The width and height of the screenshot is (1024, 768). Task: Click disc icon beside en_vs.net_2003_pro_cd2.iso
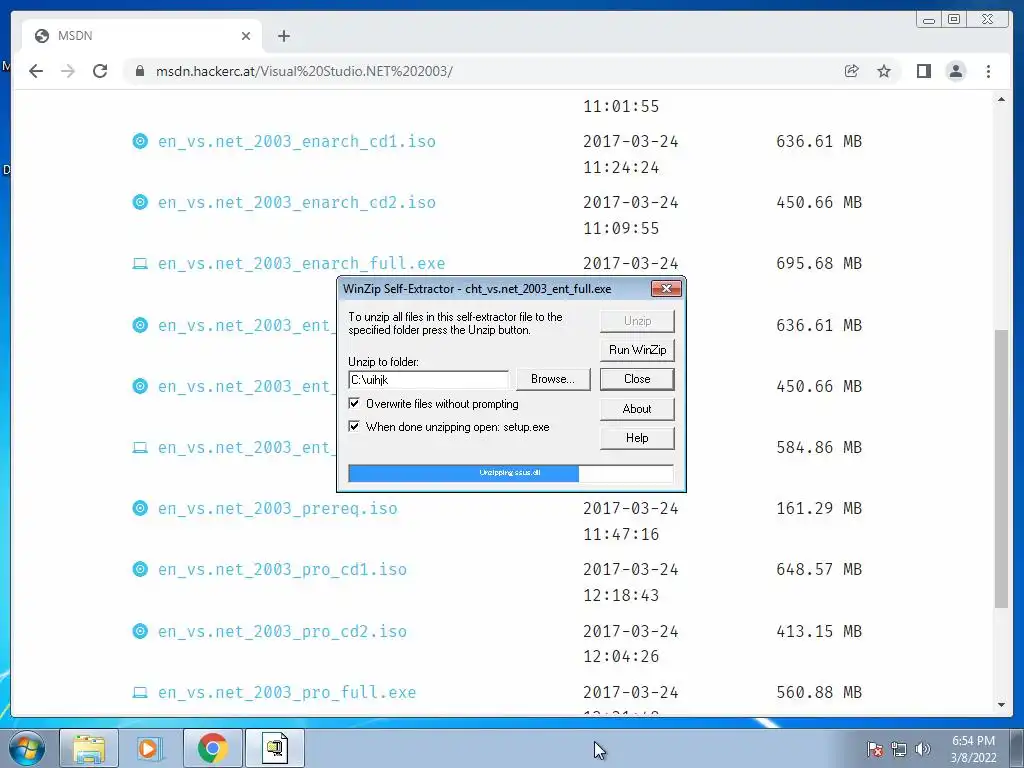pyautogui.click(x=140, y=631)
